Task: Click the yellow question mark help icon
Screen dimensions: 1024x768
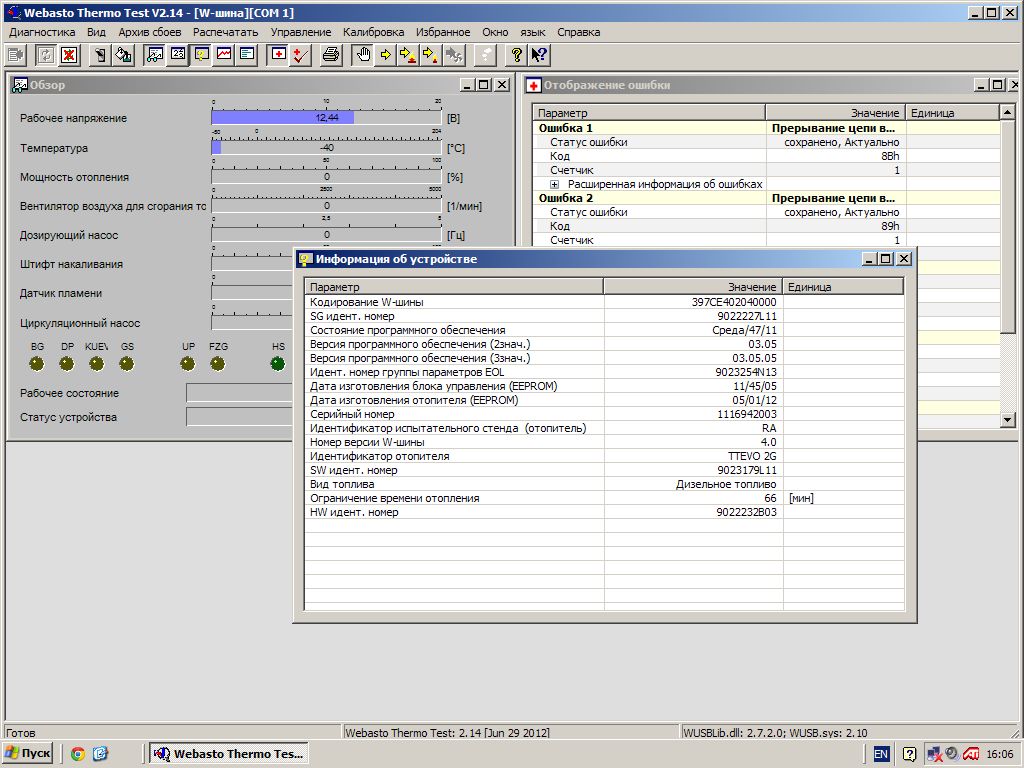Action: 516,55
